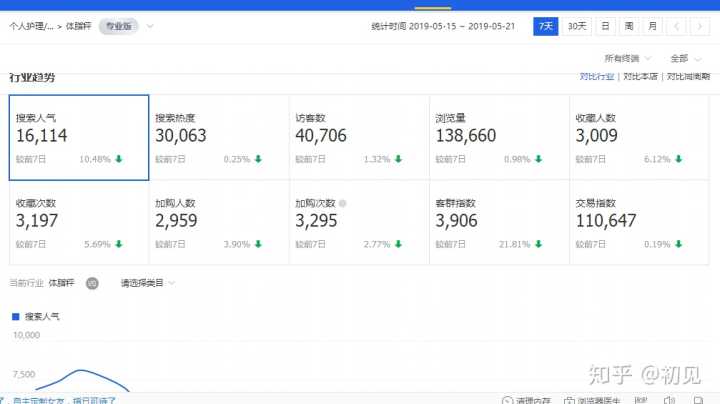The height and width of the screenshot is (404, 720).
Task: Open the 全部 filter dropdown
Action: pyautogui.click(x=685, y=59)
